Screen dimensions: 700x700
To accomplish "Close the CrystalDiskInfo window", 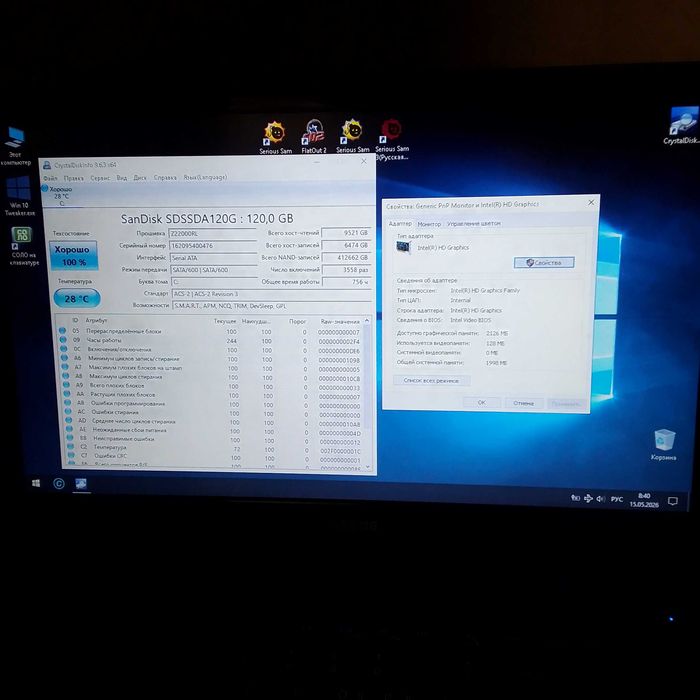I will [364, 161].
